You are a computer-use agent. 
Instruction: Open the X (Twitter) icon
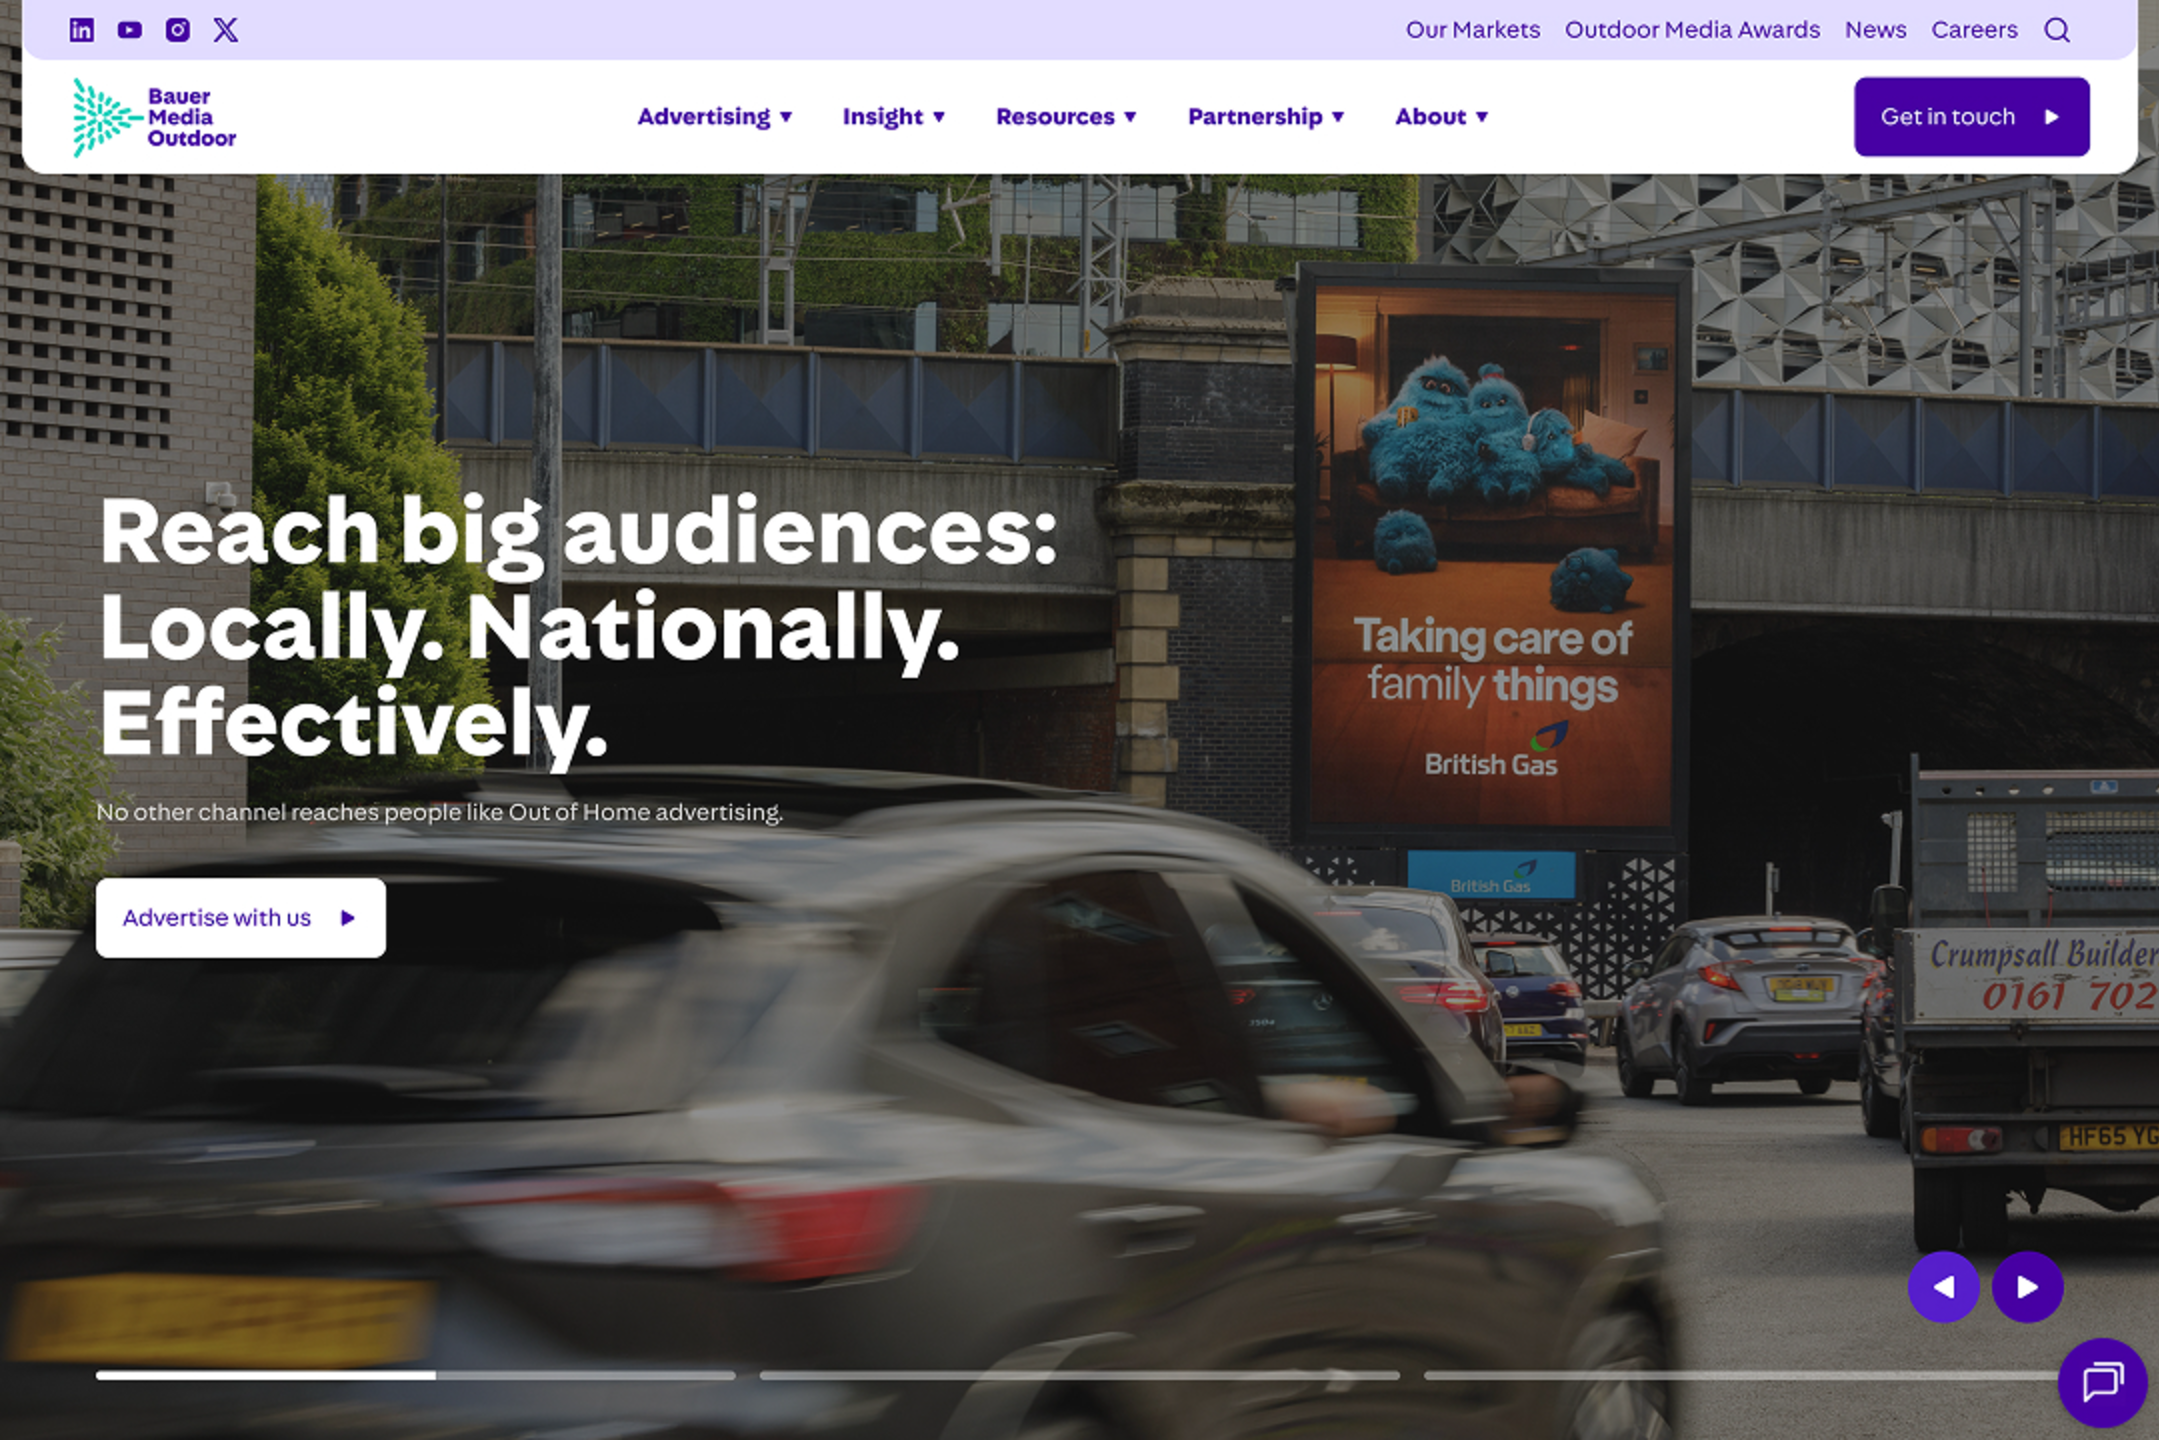click(226, 30)
